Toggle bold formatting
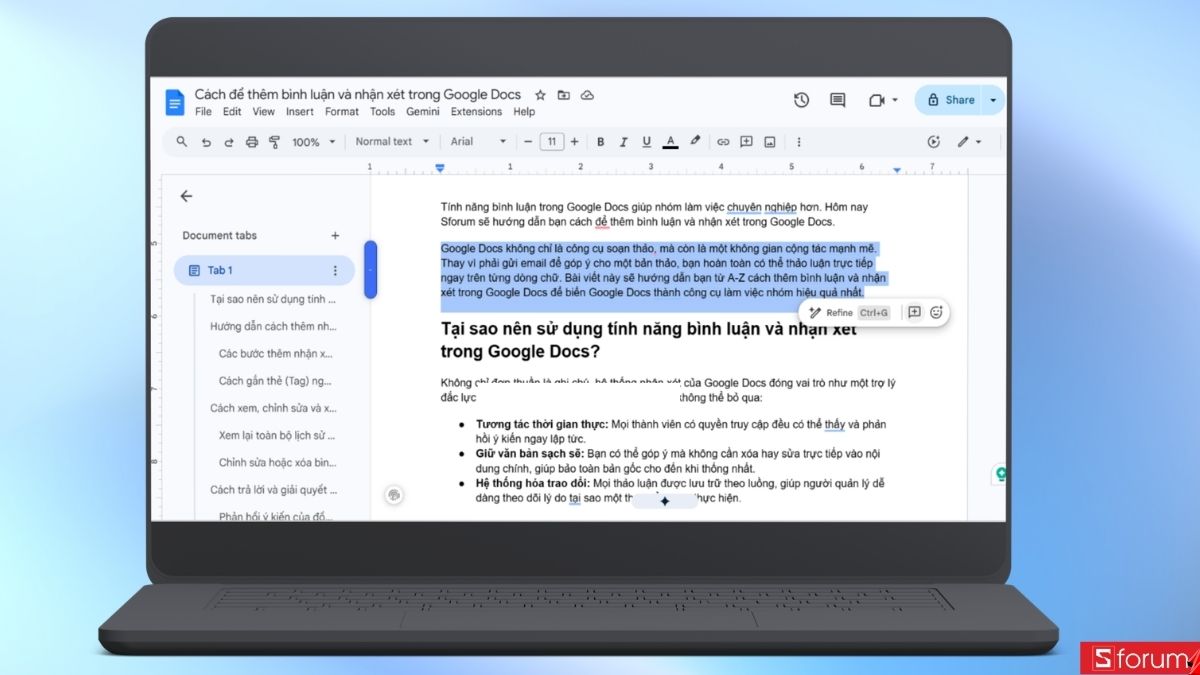The width and height of the screenshot is (1200, 675). (x=600, y=142)
